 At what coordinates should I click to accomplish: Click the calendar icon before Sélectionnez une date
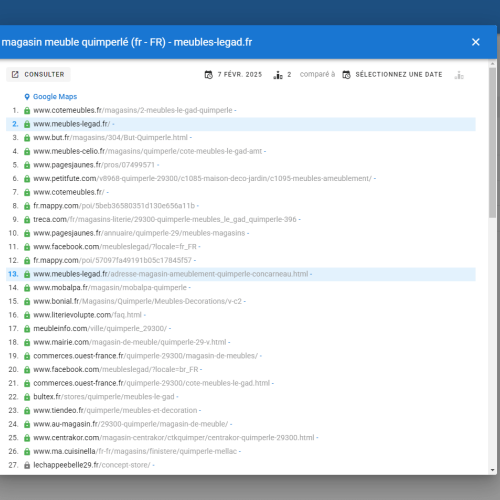[346, 75]
